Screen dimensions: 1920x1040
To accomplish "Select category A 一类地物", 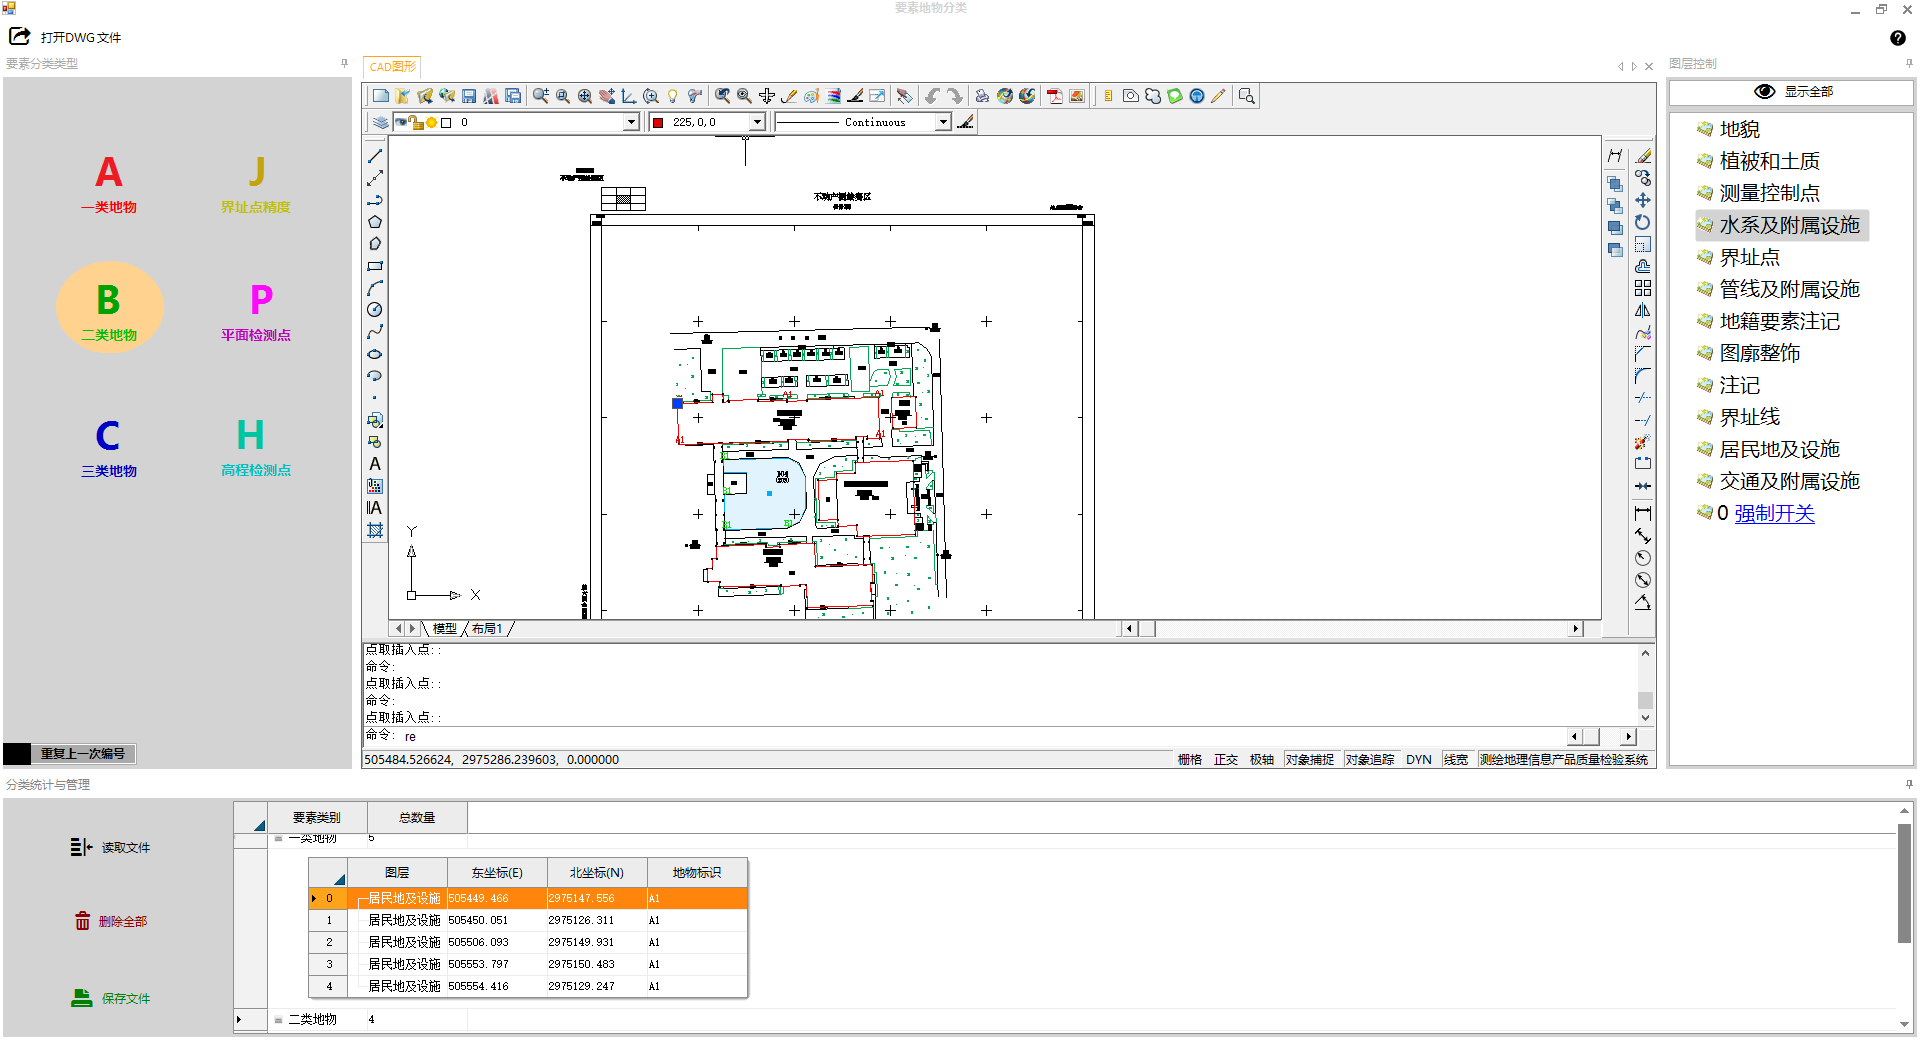I will (109, 184).
